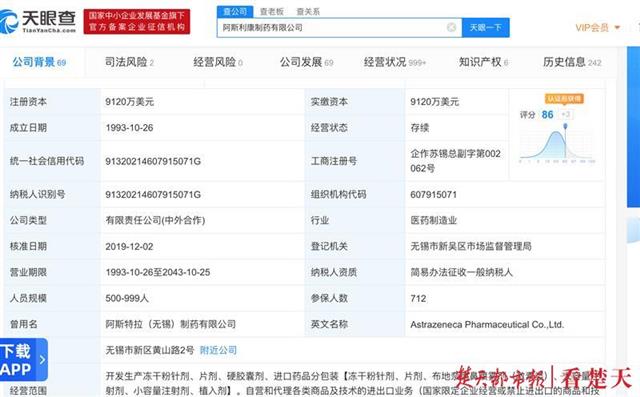Select English name Astrazeneca Pharmaceutical Co.,Ltd.

487,324
